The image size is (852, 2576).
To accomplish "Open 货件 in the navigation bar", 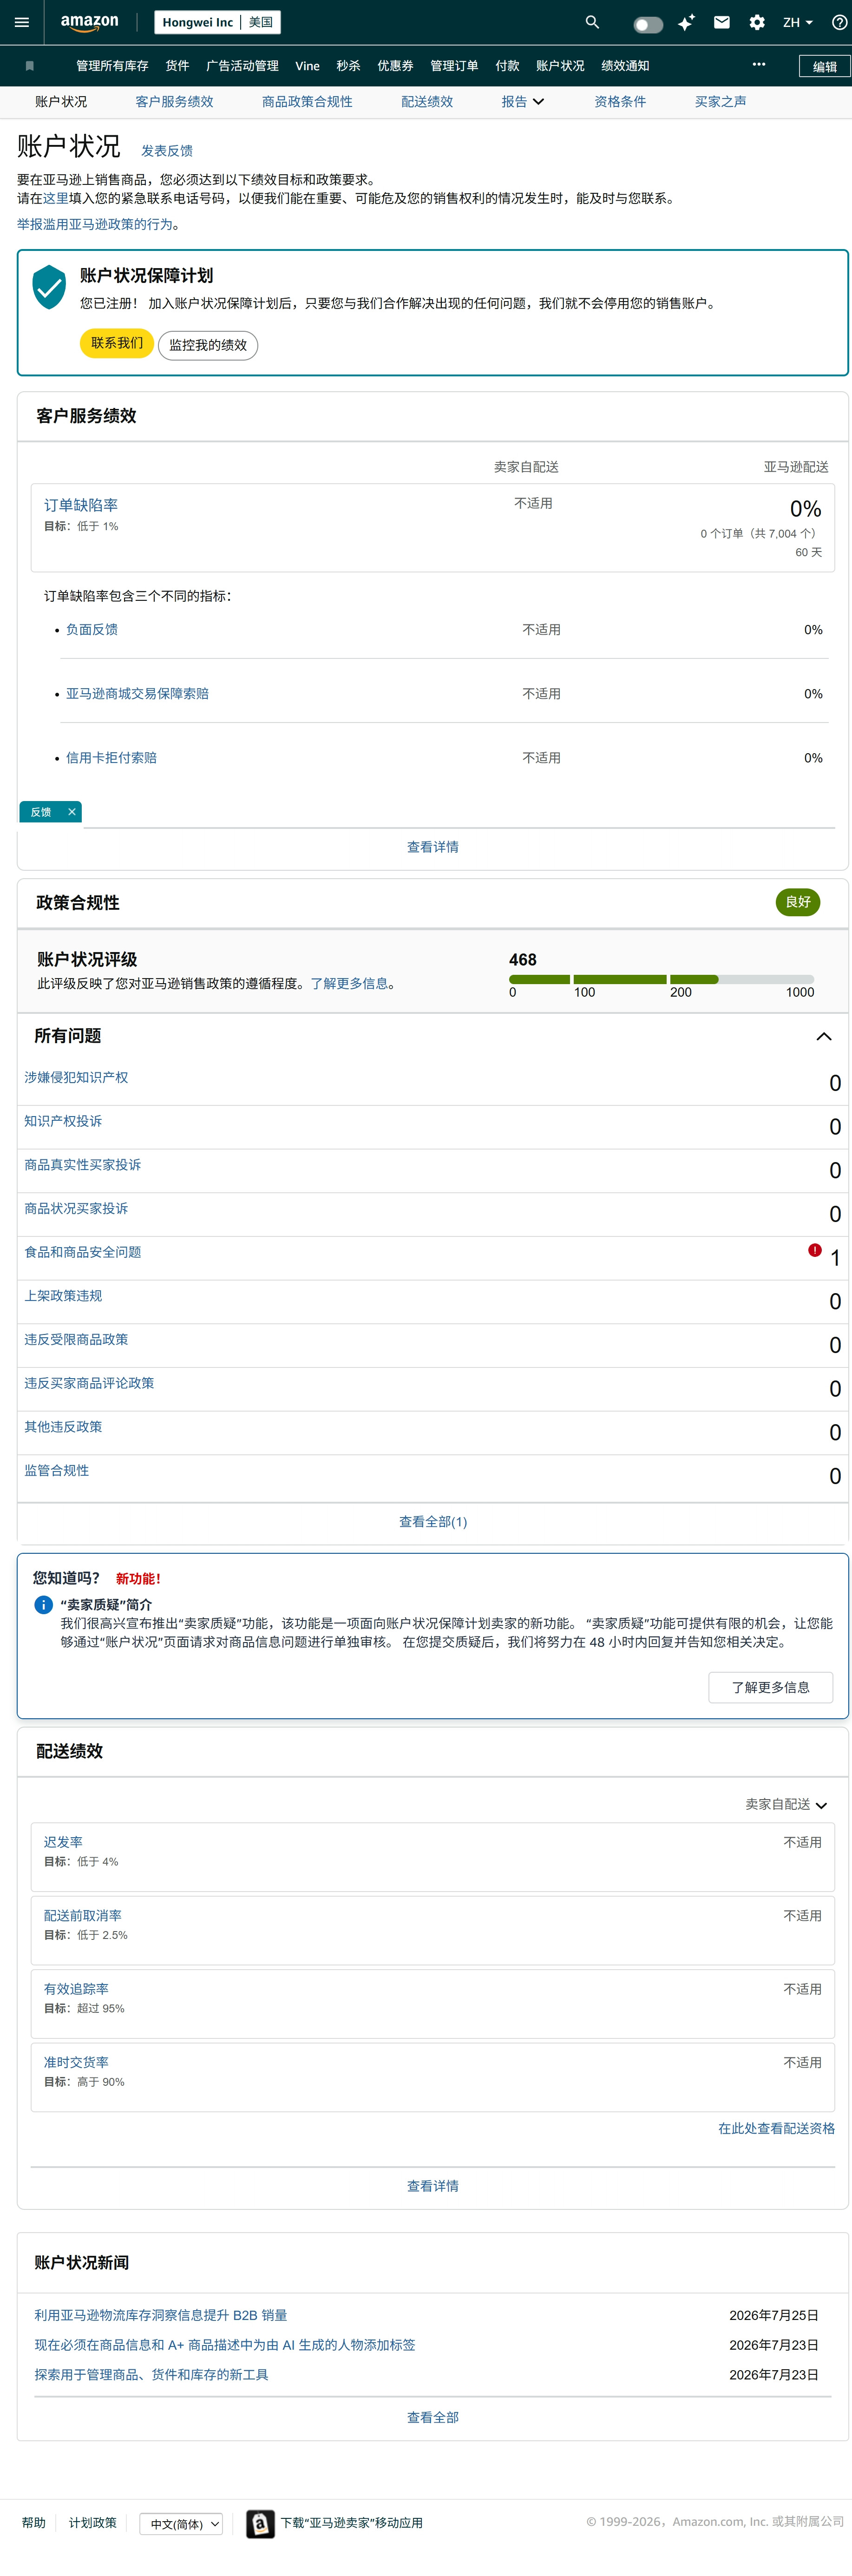I will pyautogui.click(x=177, y=66).
